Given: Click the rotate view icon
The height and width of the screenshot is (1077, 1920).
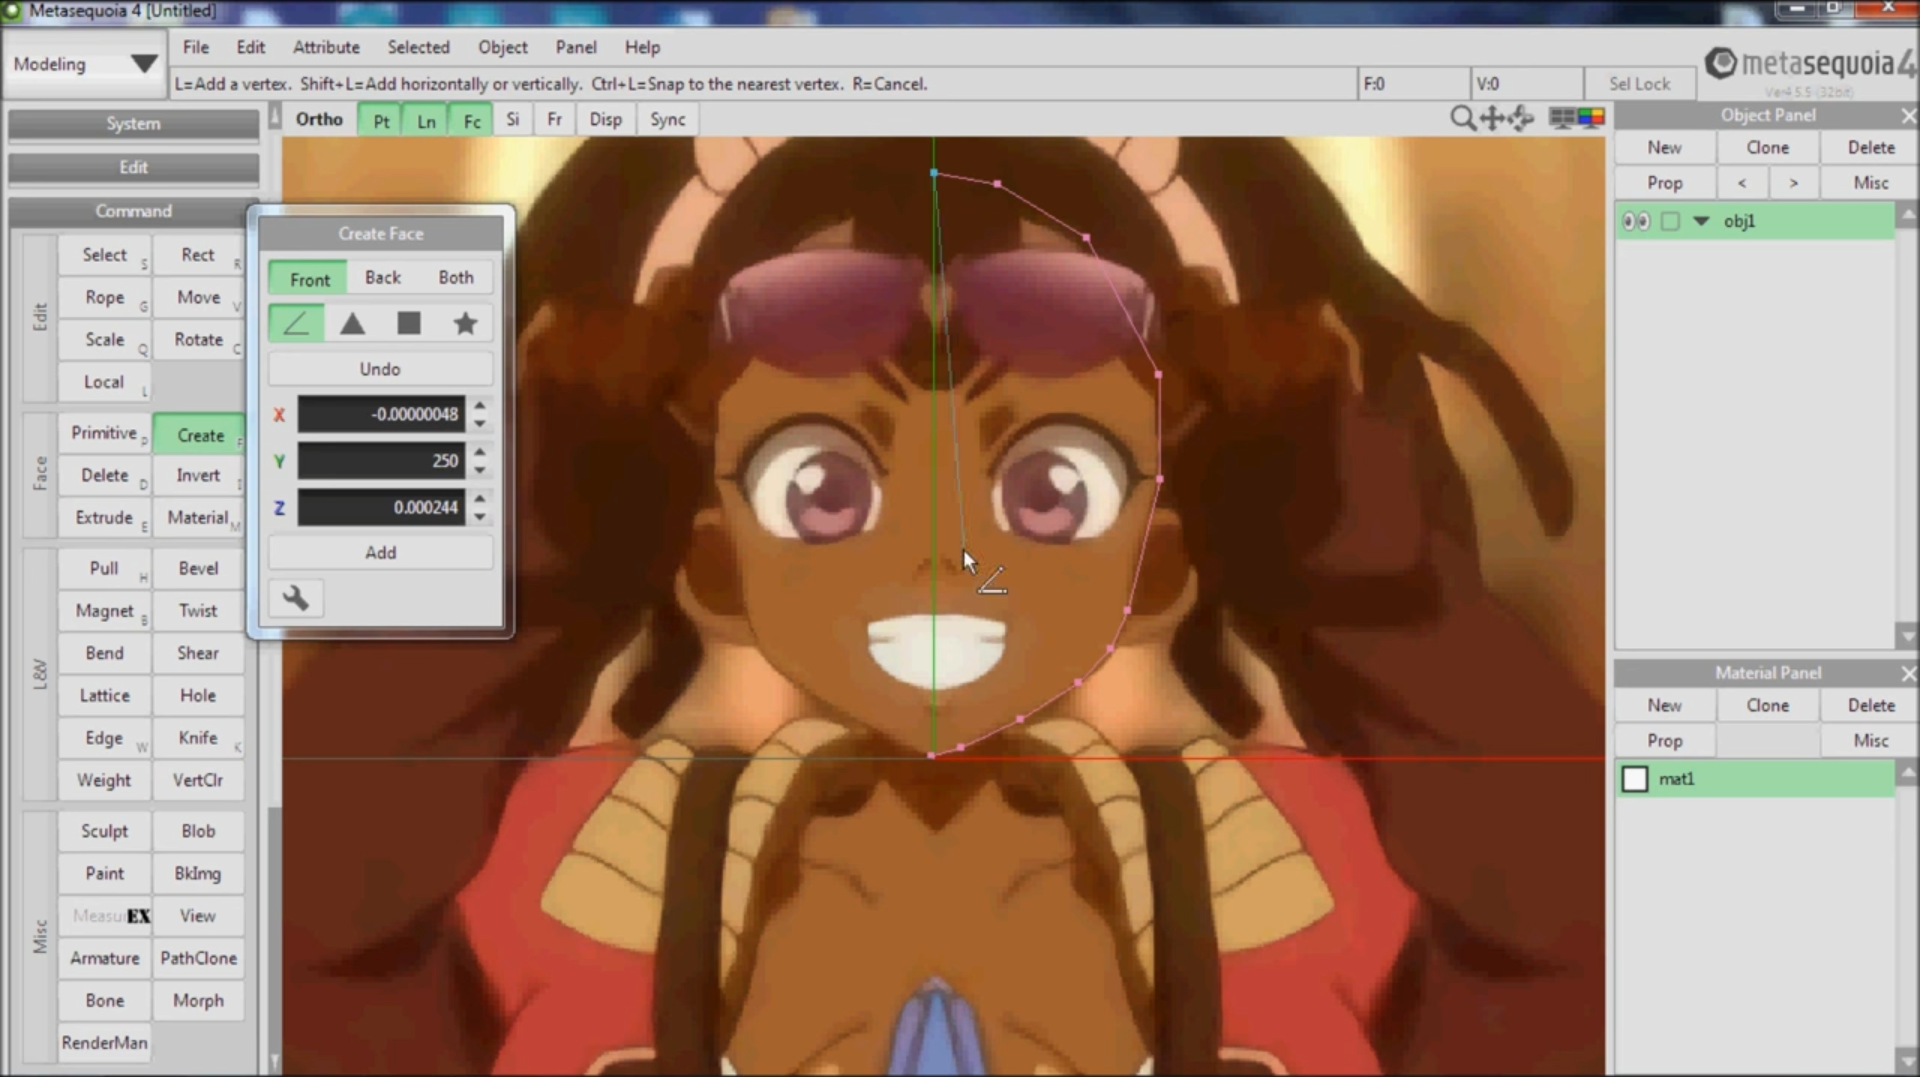Looking at the screenshot, I should tap(1521, 119).
